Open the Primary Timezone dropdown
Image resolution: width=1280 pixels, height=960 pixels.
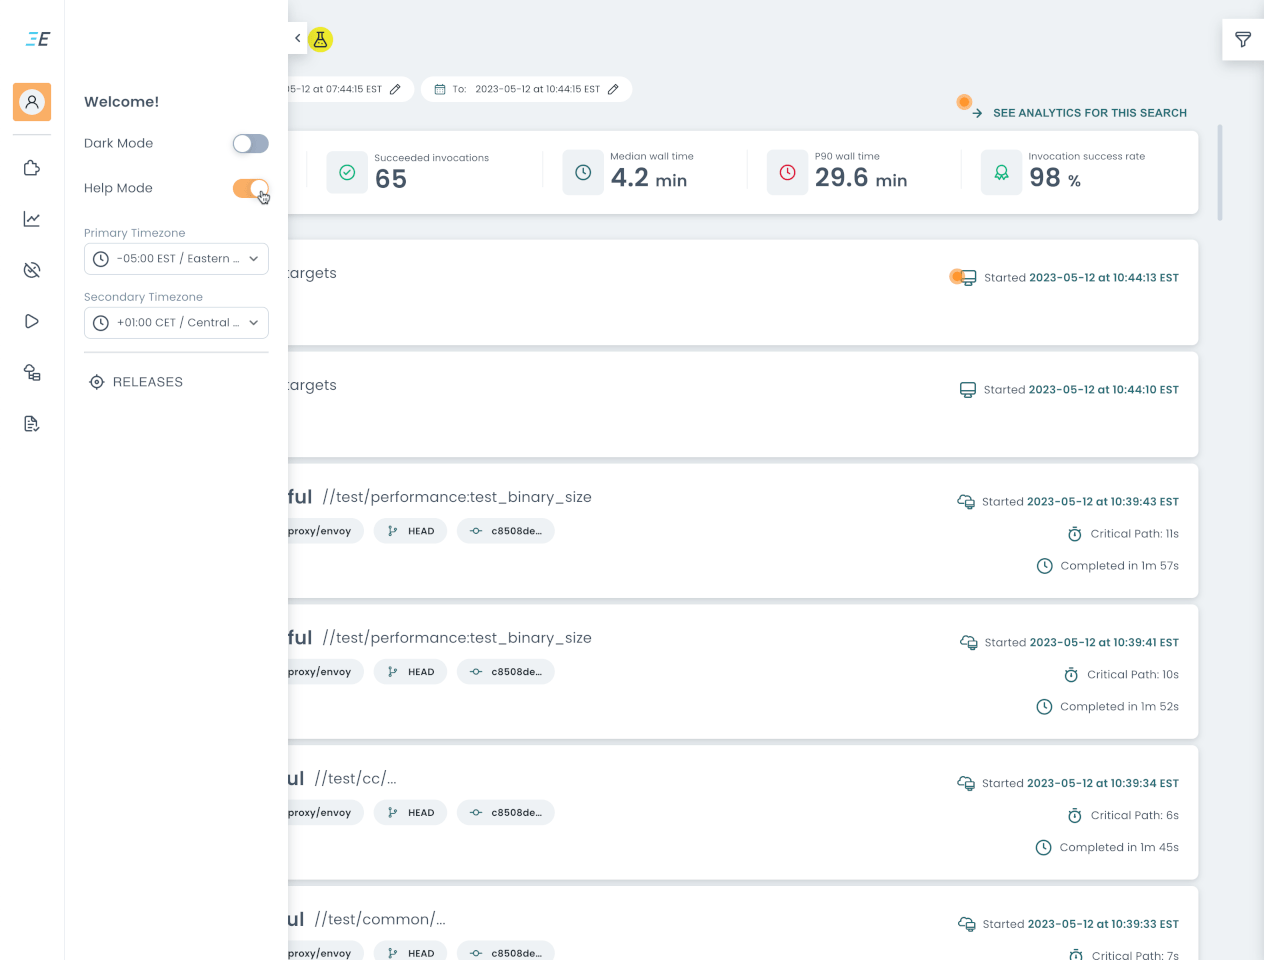point(176,258)
